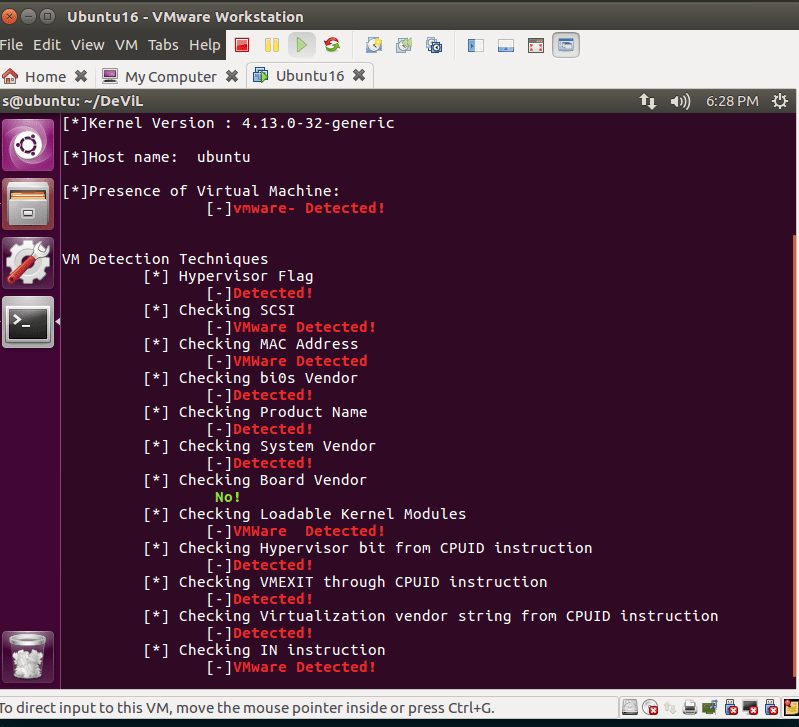Click the sound card status icon

(710, 707)
